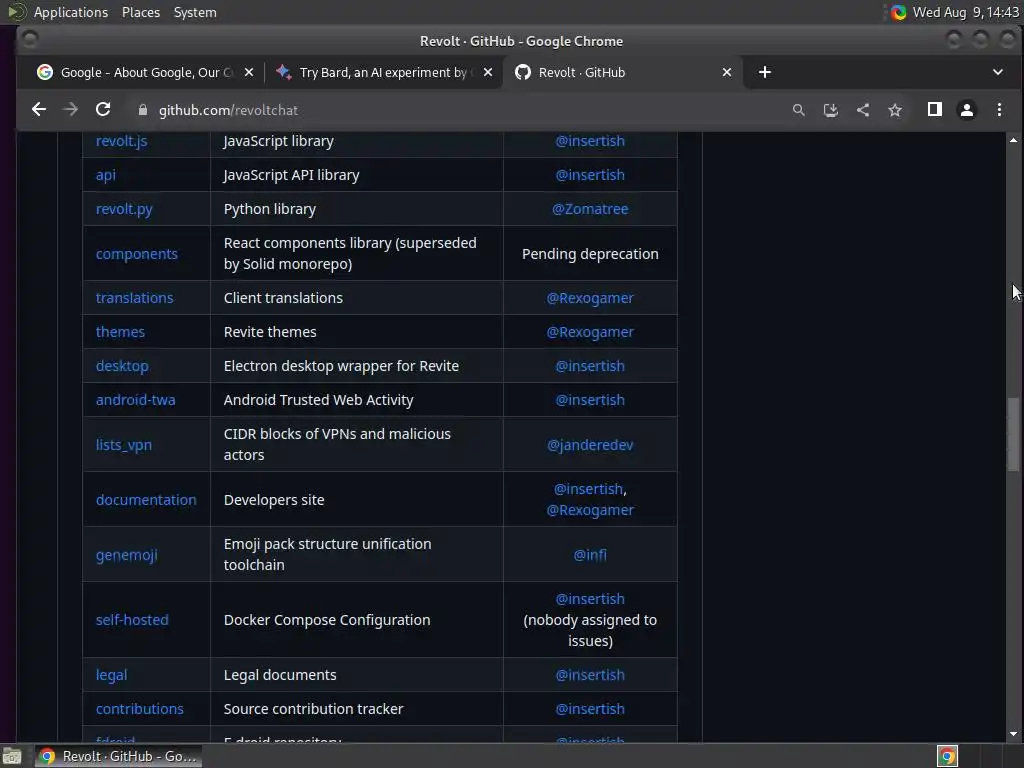Visit @insertish in the legal row
1024x768 pixels.
coord(590,675)
